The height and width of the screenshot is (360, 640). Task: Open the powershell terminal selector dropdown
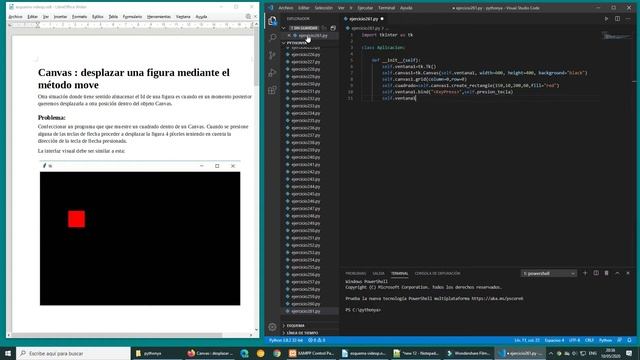pos(549,273)
